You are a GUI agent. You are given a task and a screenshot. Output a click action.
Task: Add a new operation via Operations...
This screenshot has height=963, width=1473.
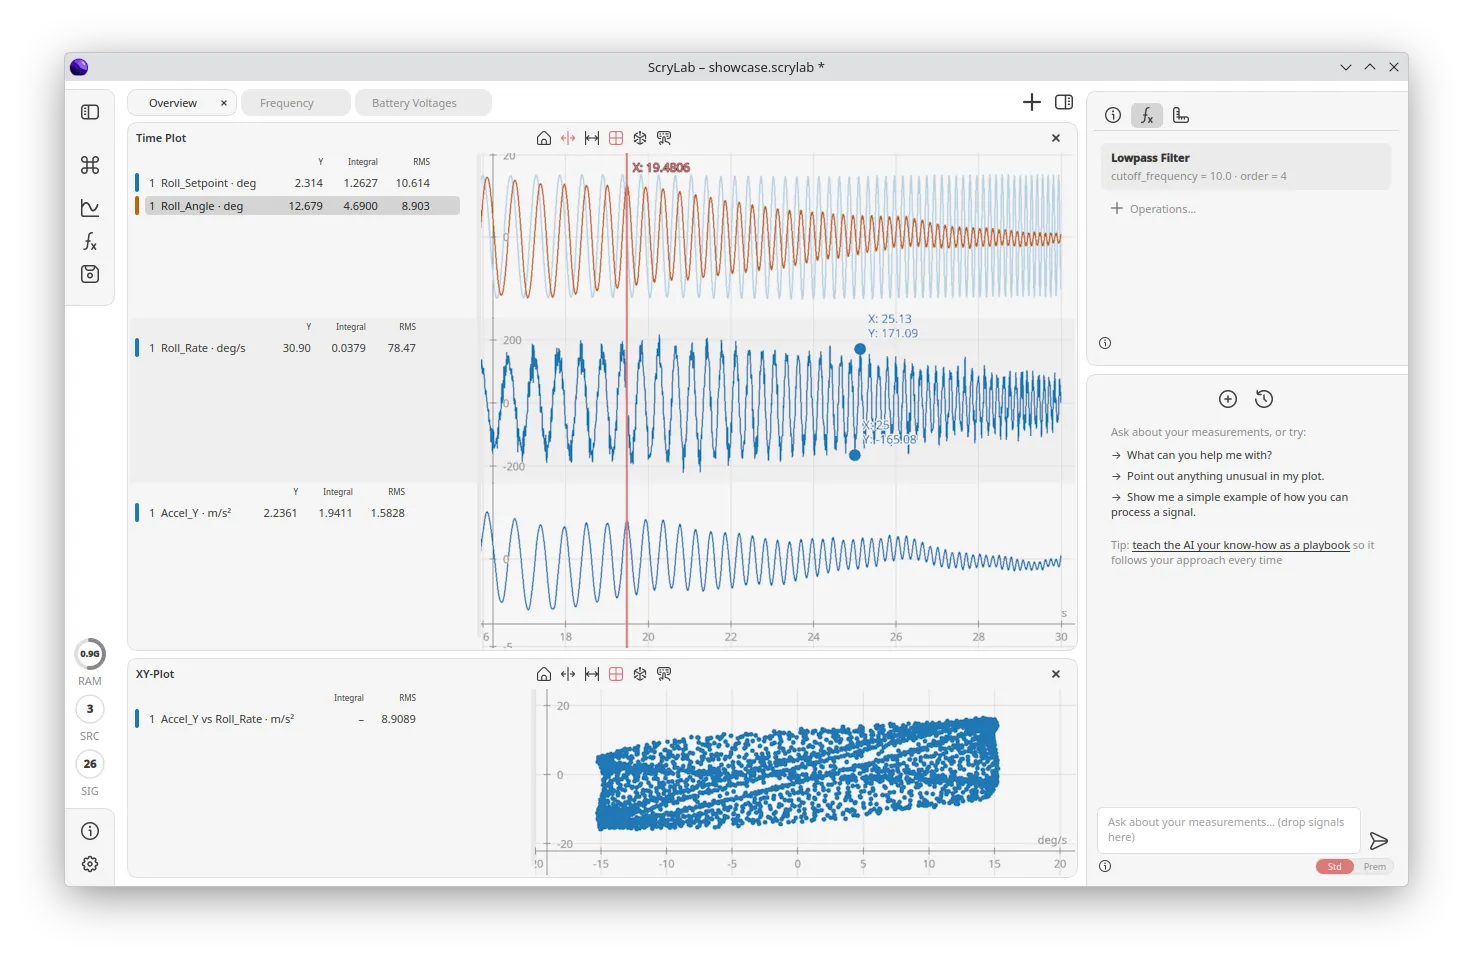point(1153,209)
